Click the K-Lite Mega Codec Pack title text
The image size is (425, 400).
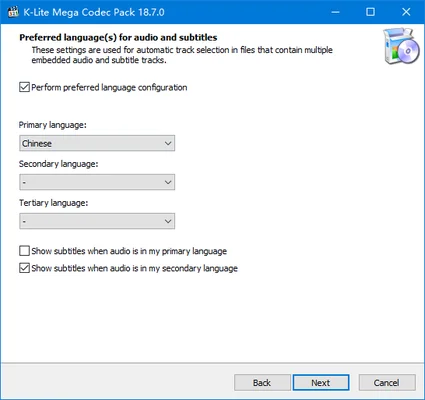pyautogui.click(x=94, y=12)
